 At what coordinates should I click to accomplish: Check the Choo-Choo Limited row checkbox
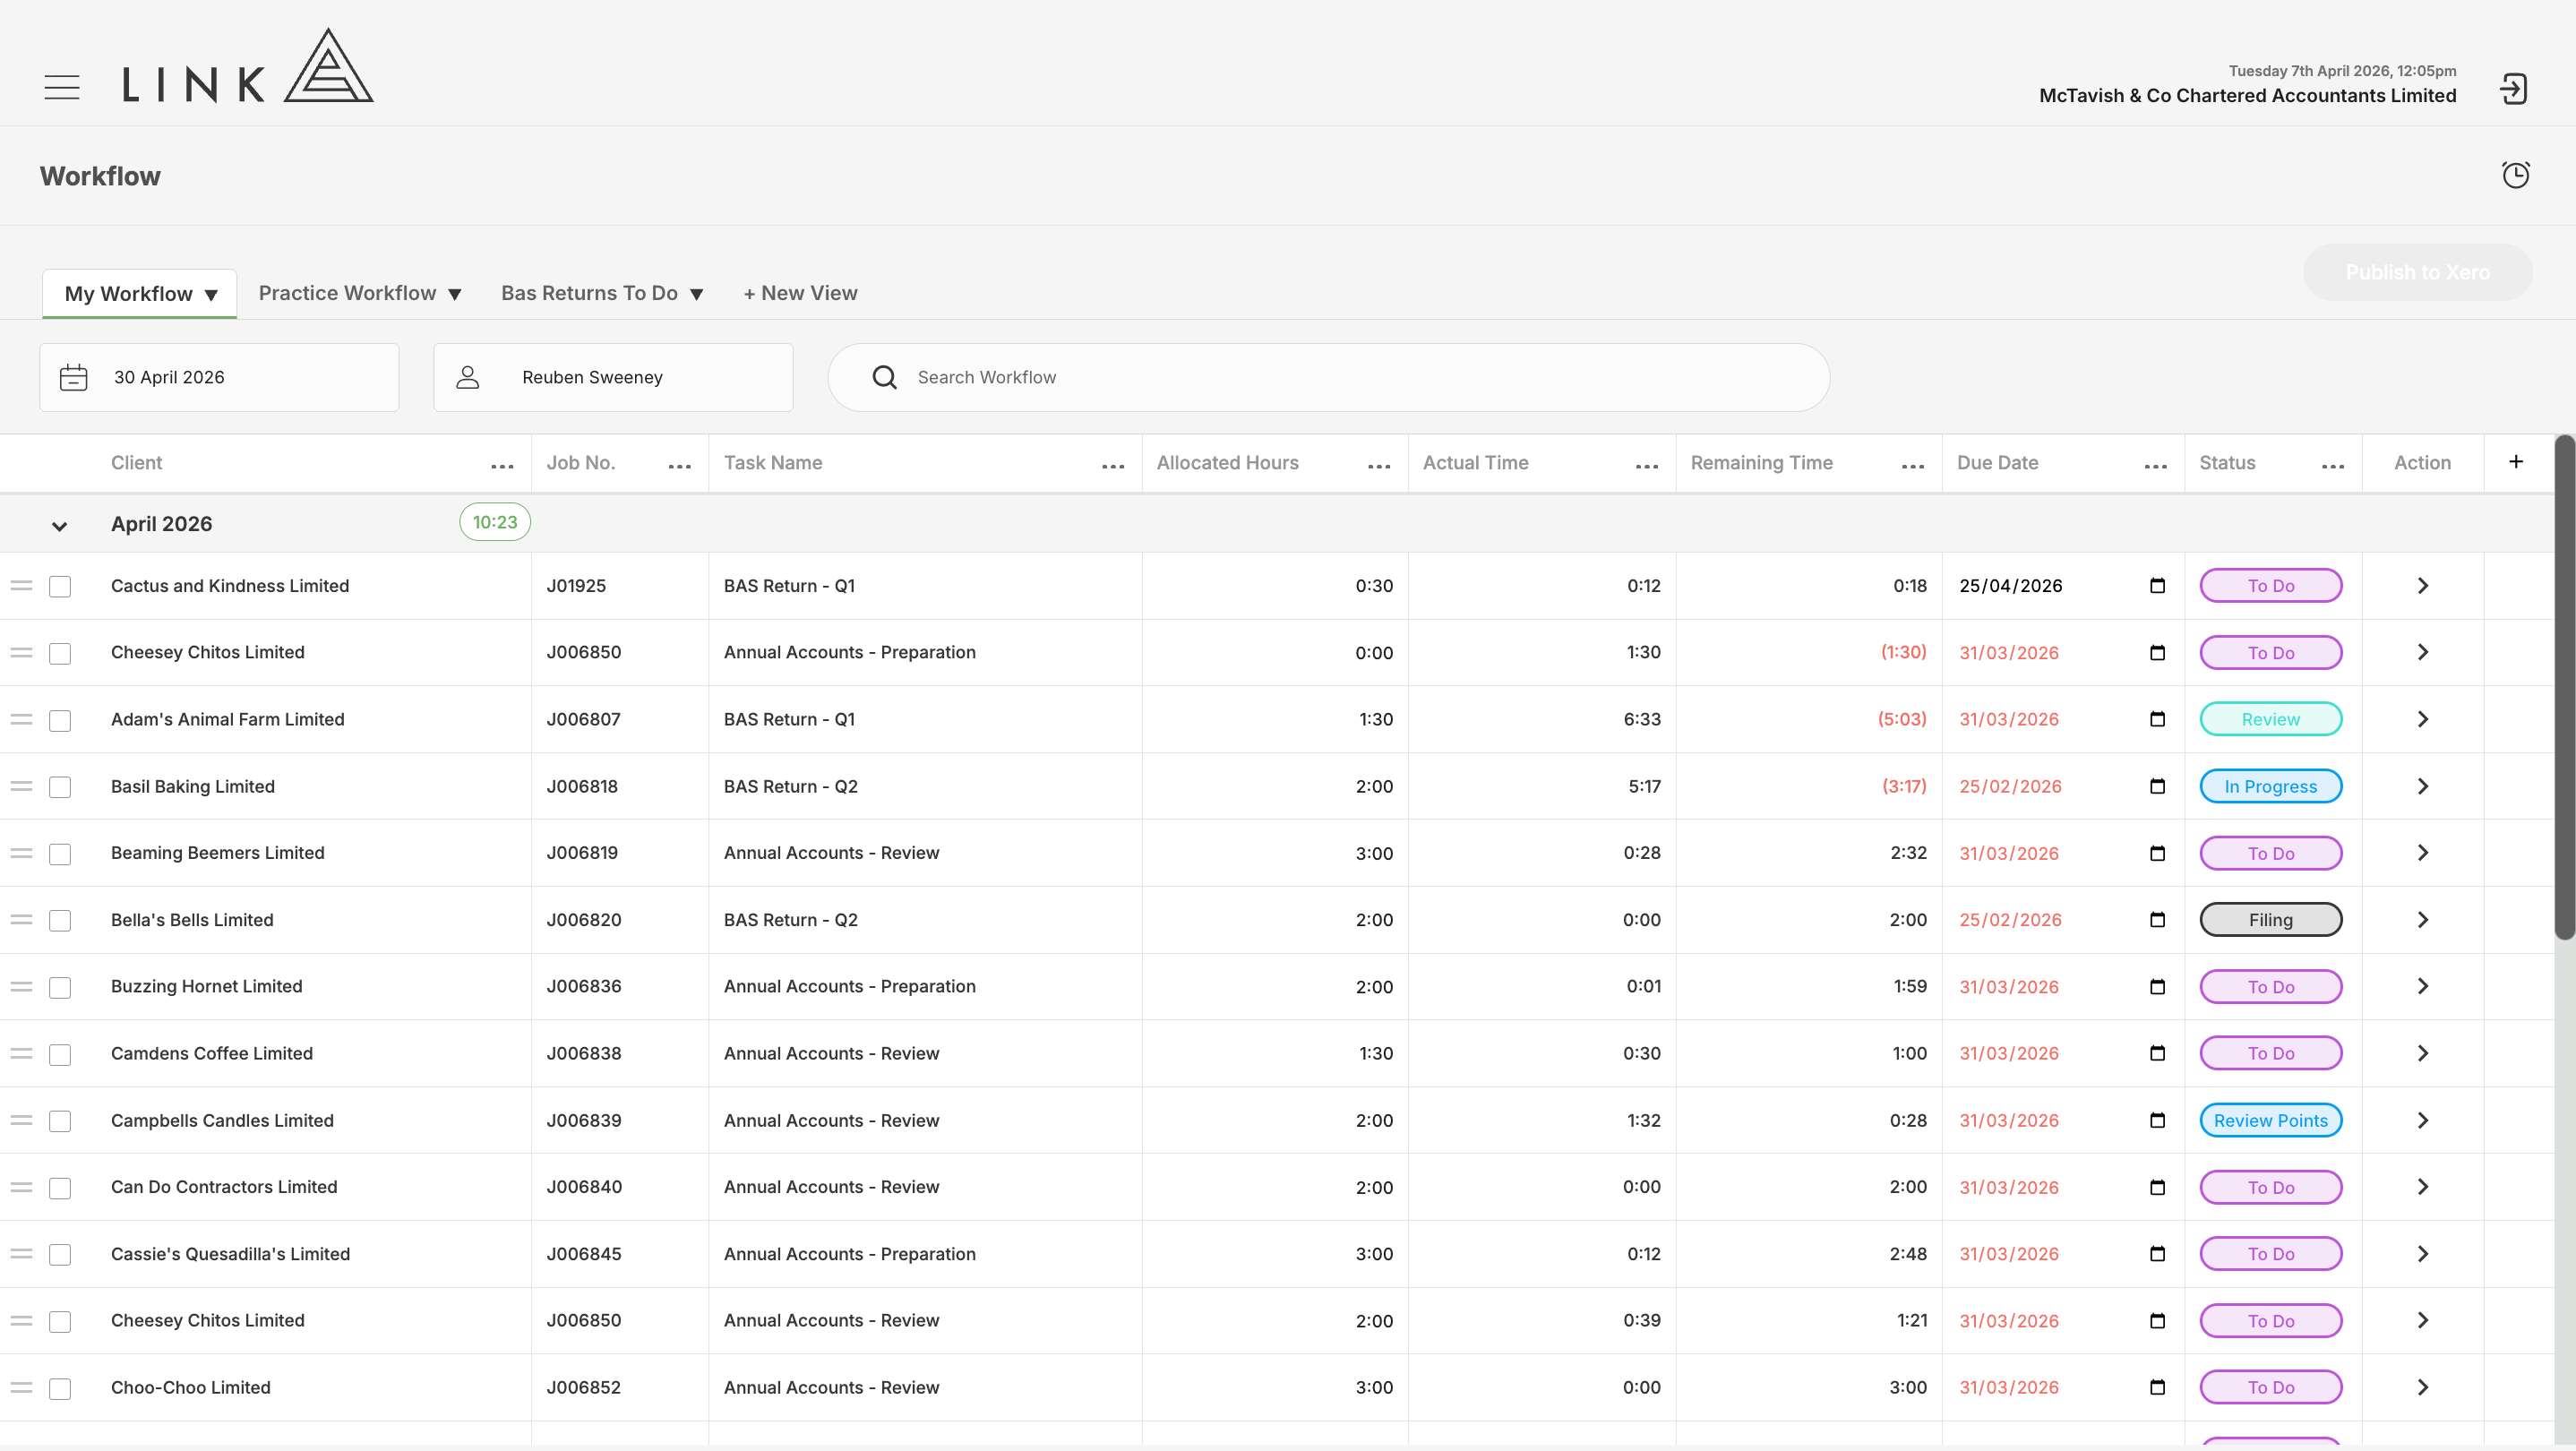tap(60, 1388)
